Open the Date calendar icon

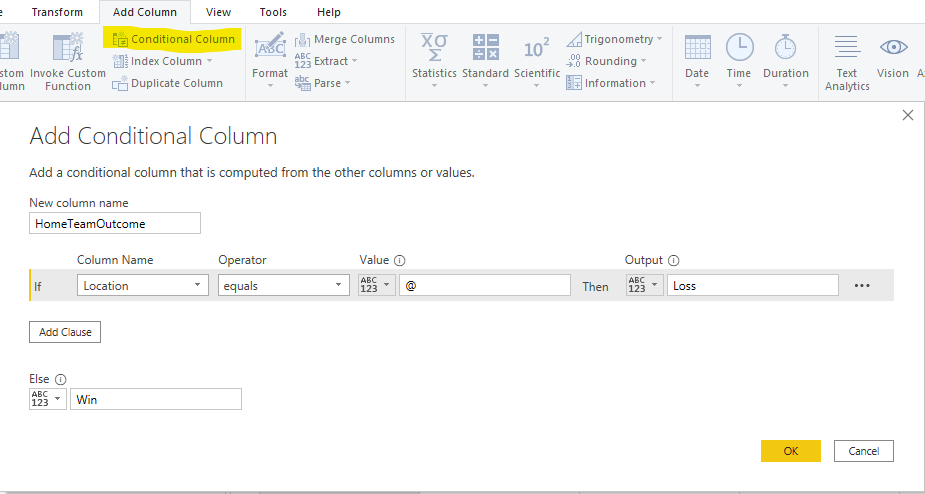(697, 48)
